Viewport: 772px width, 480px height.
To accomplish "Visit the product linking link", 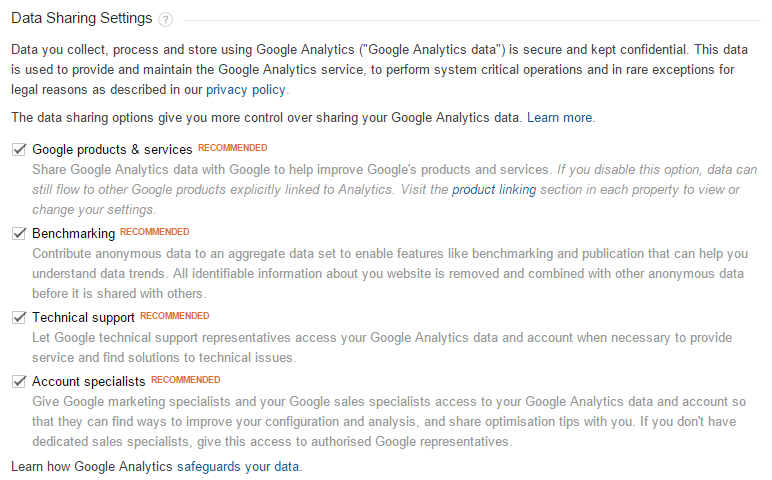I will [x=494, y=189].
